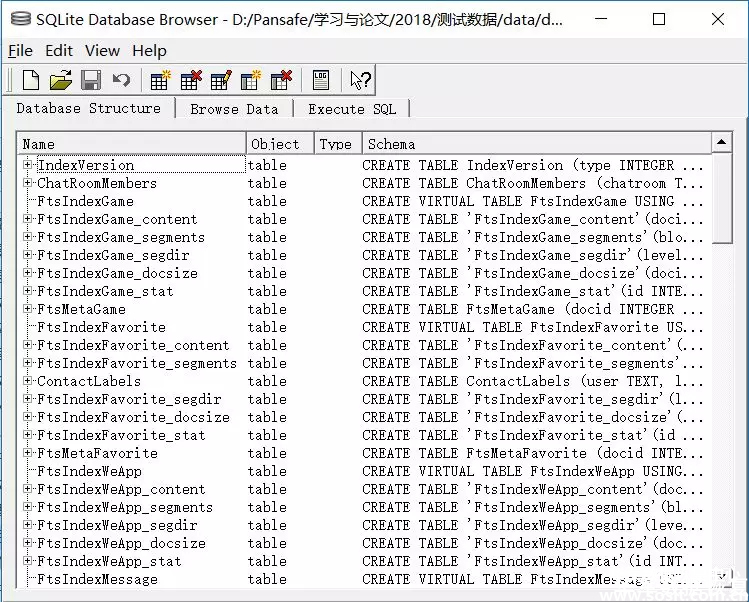Click the scrollbar up arrow
Viewport: 749px width, 602px height.
point(722,142)
